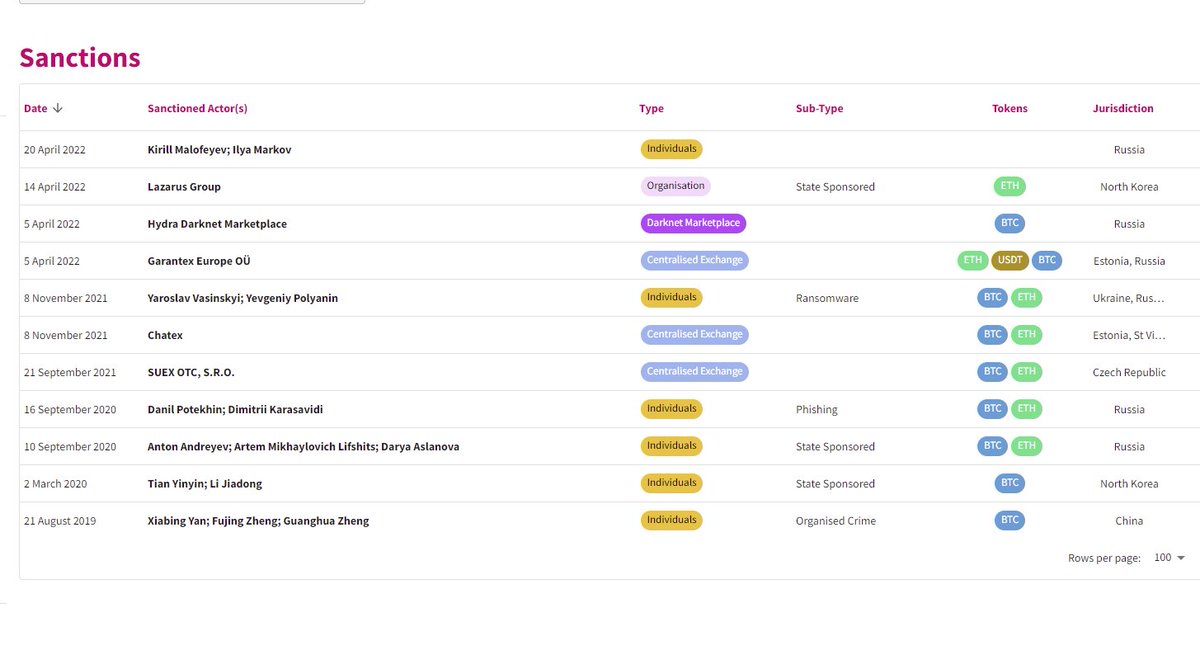Select BTC badge in Yaroslav Vasinskyi row

pyautogui.click(x=992, y=297)
